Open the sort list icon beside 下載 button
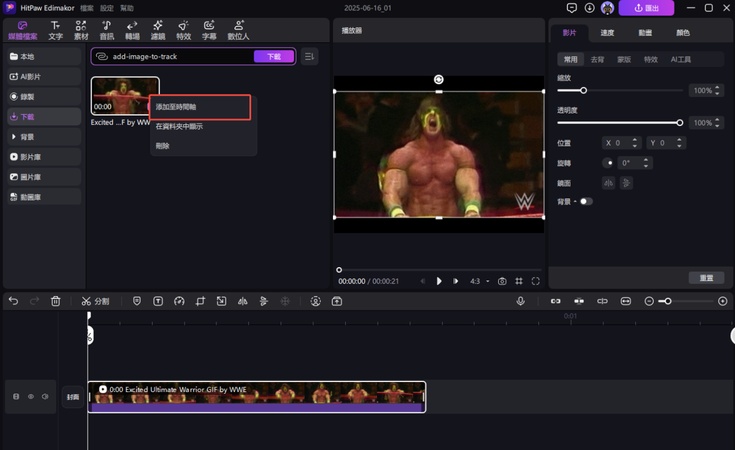 pyautogui.click(x=309, y=57)
